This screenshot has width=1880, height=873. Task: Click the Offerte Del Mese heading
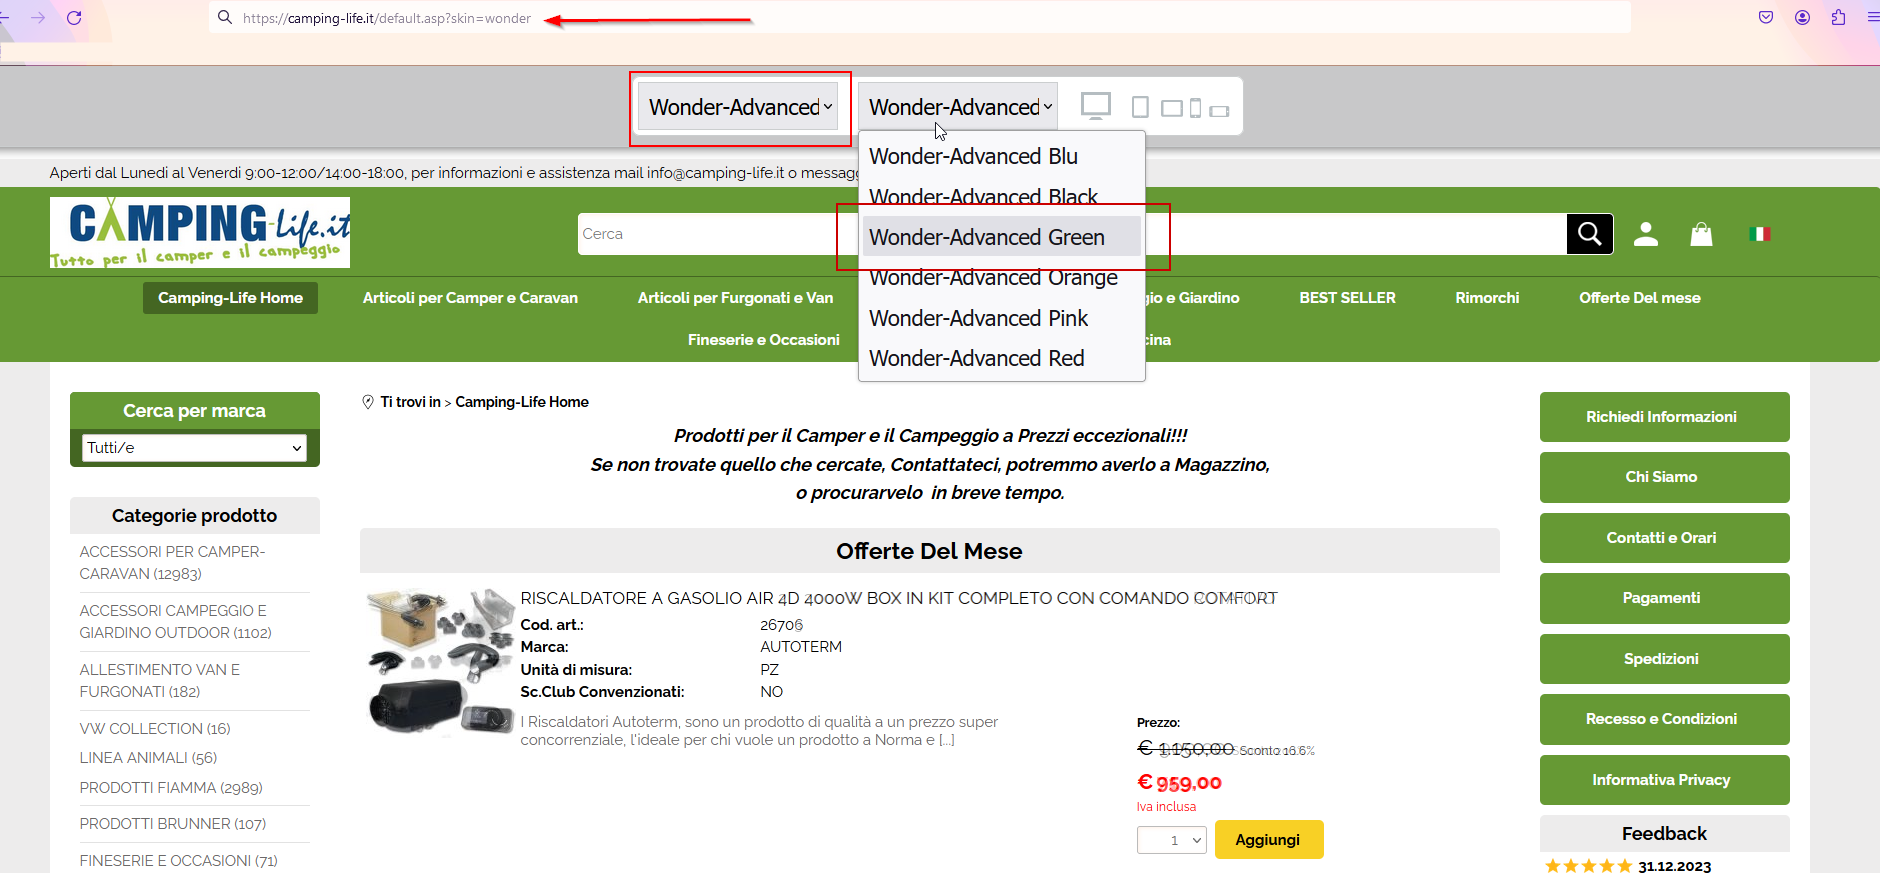(929, 551)
